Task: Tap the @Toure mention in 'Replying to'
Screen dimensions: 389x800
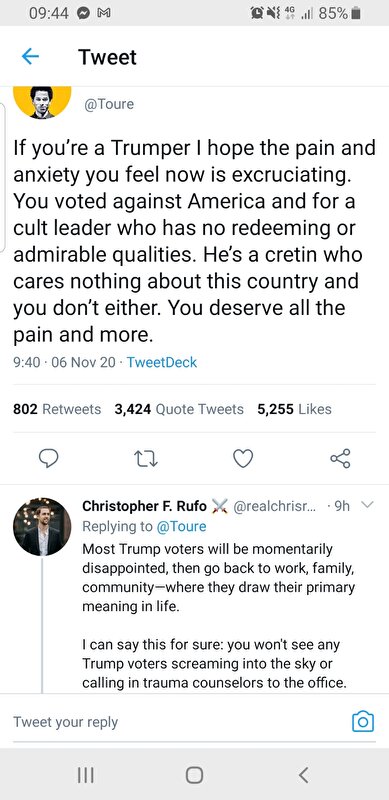Action: (x=181, y=526)
